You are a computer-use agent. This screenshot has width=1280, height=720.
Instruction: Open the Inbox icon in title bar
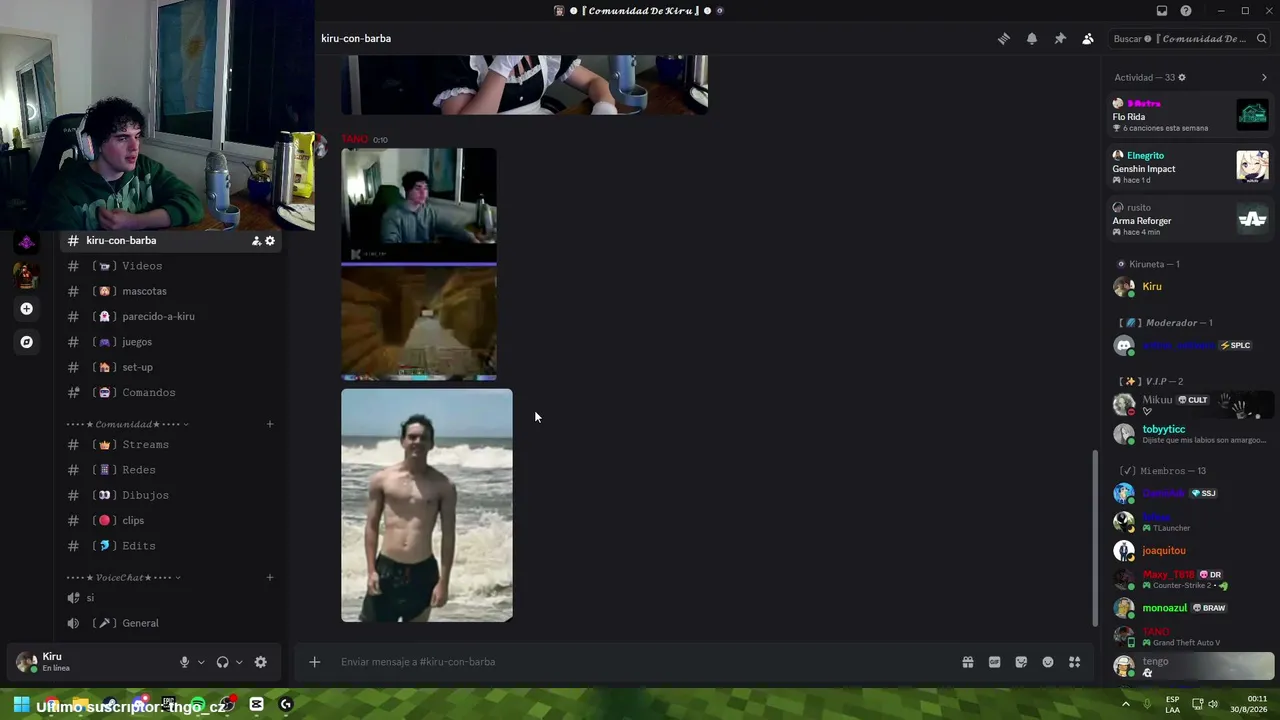click(x=1162, y=11)
